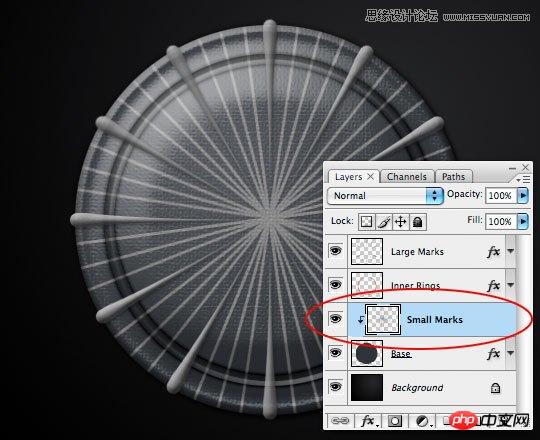Screen dimensions: 540x440
Task: Open the Opacity slider arrow
Action: [523, 196]
